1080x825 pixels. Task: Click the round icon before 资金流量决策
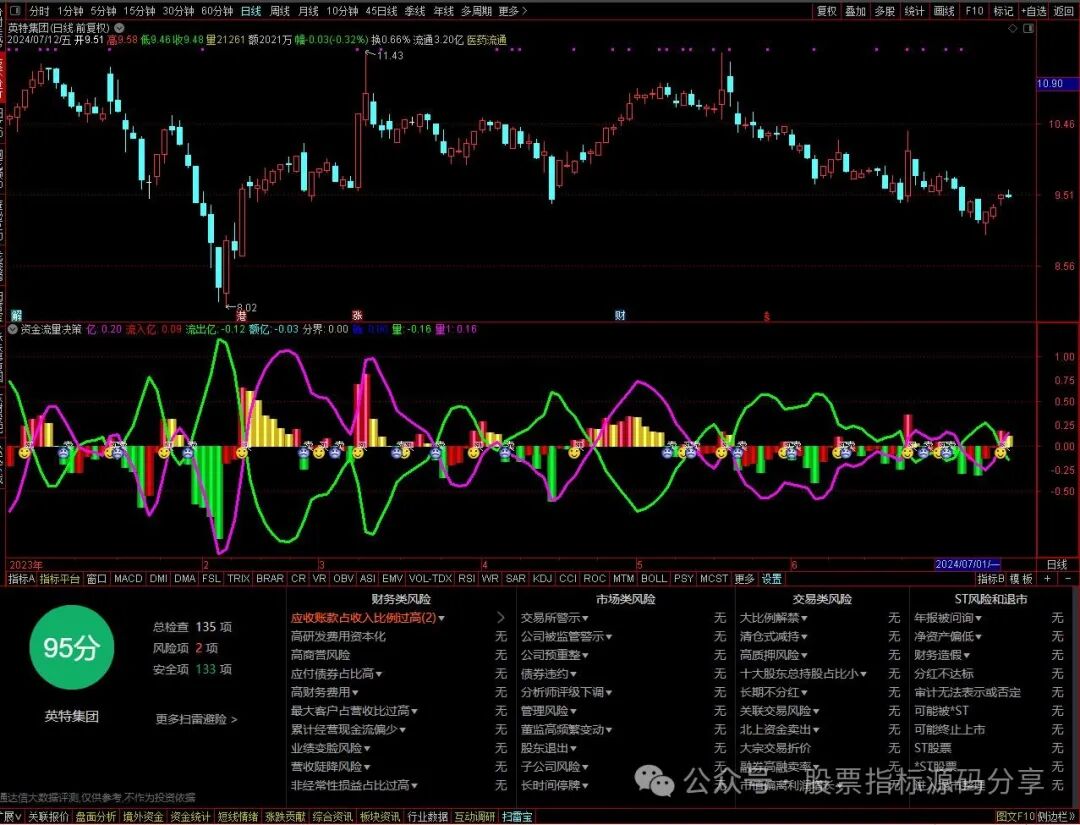12,329
